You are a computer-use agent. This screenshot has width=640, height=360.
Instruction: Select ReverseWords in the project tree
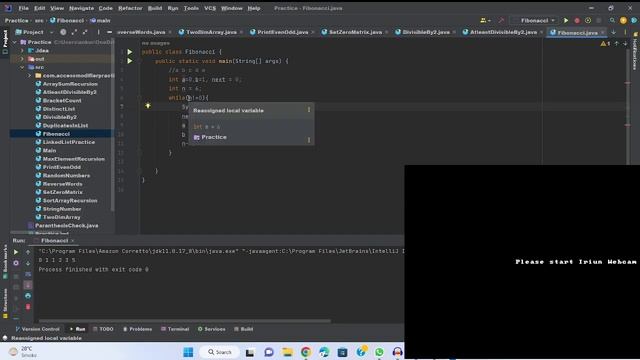pos(62,184)
